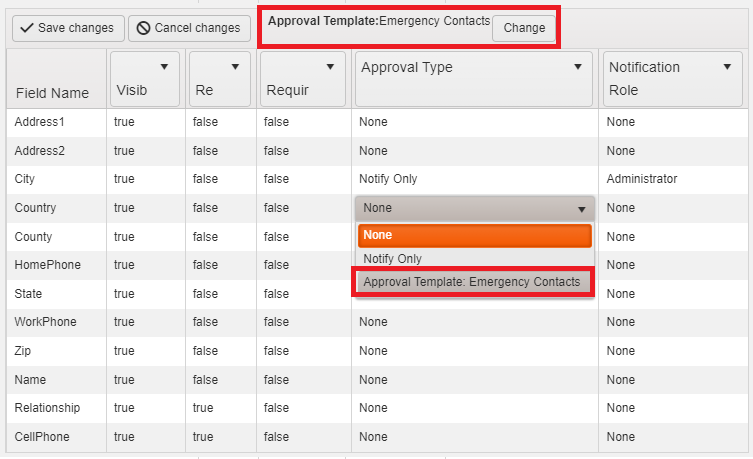Screen dimensions: 753x459
Task: Click the Change approval template button
Action: point(524,28)
